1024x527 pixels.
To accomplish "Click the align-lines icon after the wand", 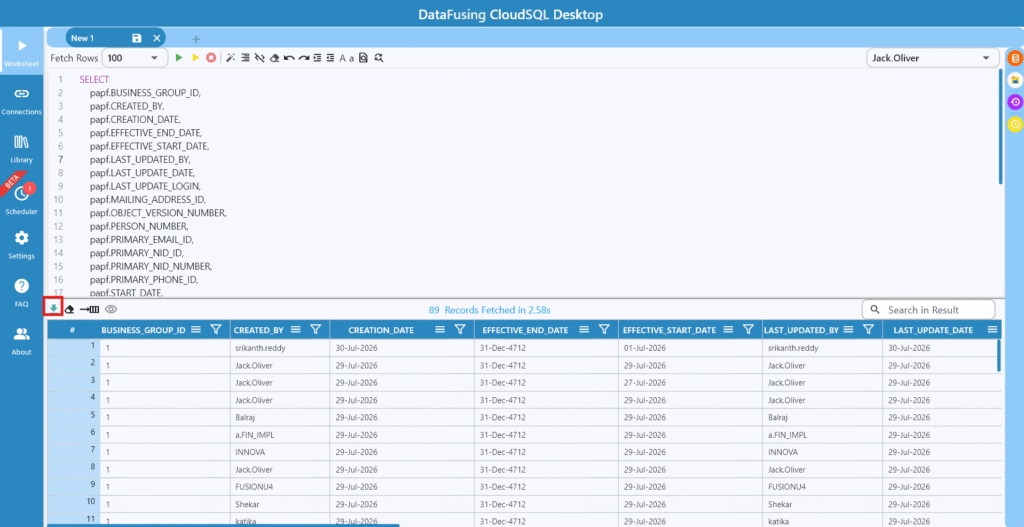I will (245, 58).
